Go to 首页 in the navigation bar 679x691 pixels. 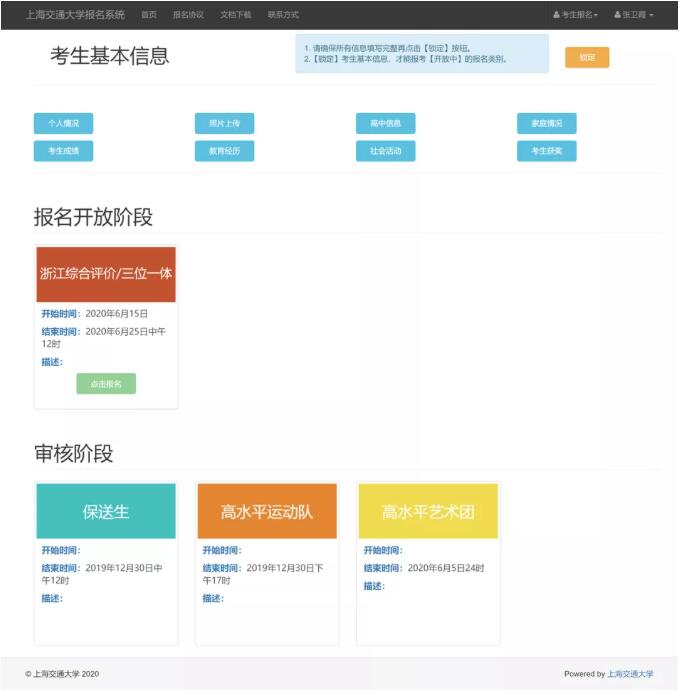tap(149, 15)
